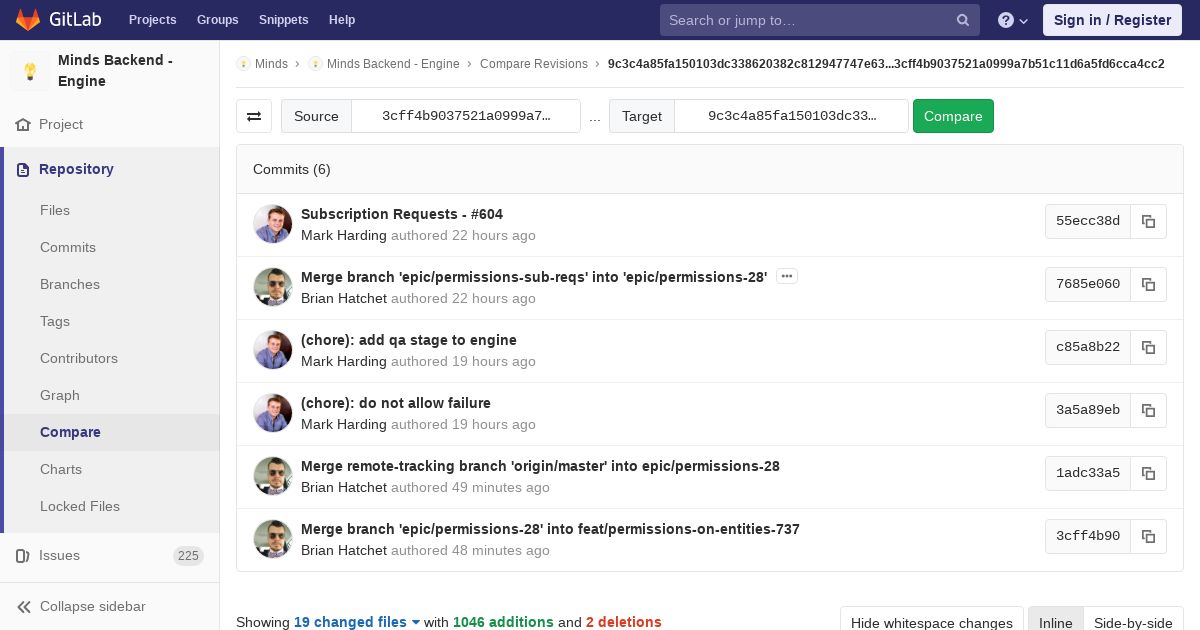The height and width of the screenshot is (630, 1200).
Task: Copy commit SHA c85a8b22
Action: coord(1148,348)
